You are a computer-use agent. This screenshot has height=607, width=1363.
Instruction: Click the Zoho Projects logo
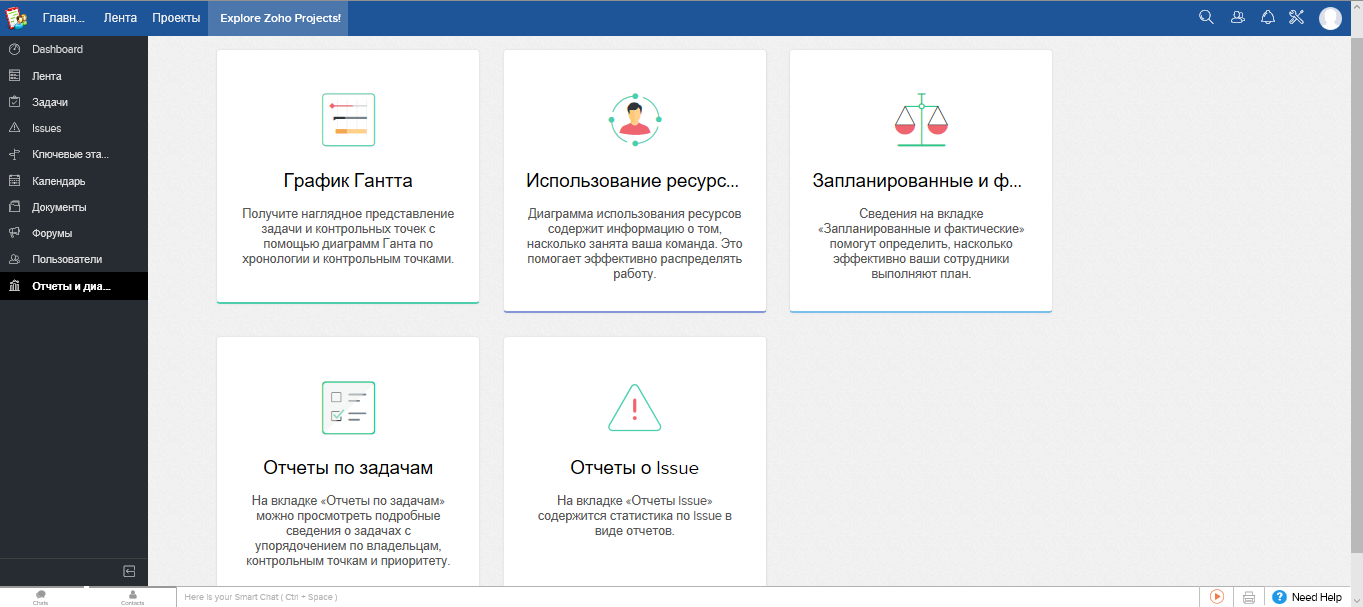coord(14,17)
